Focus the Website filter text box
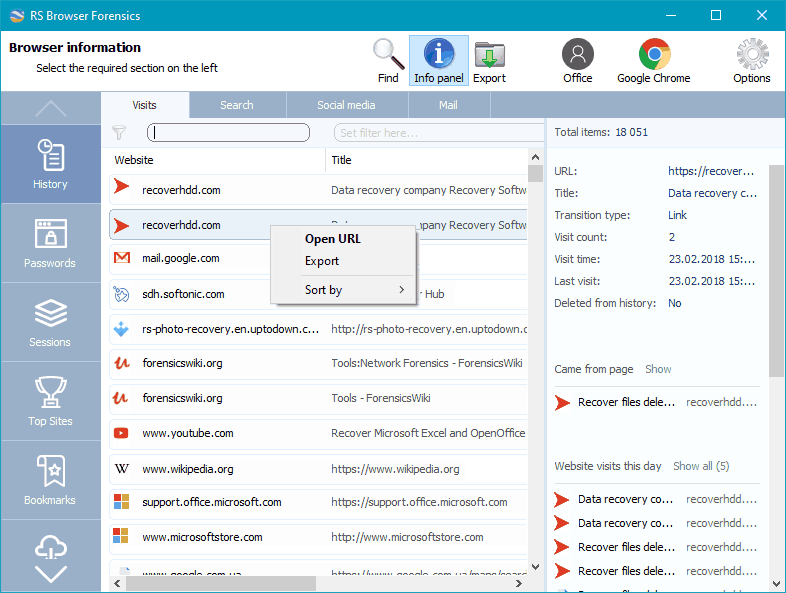786x593 pixels. (228, 132)
